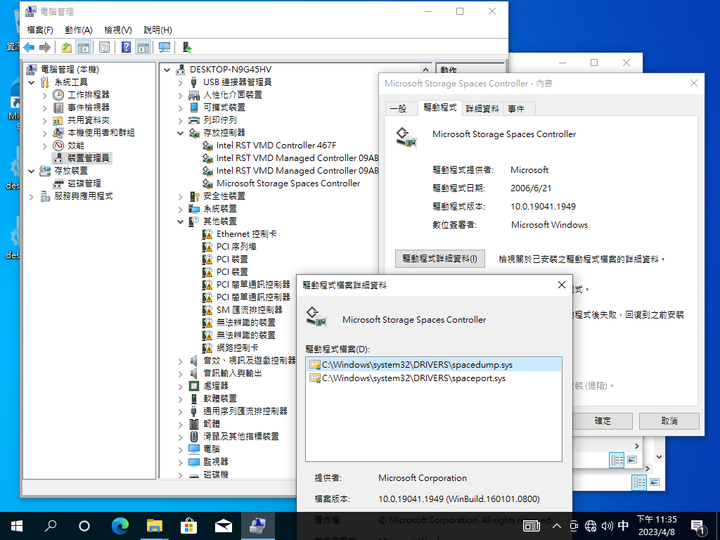Select 共用資料夾 in the left tree
The image size is (720, 540).
click(88, 120)
